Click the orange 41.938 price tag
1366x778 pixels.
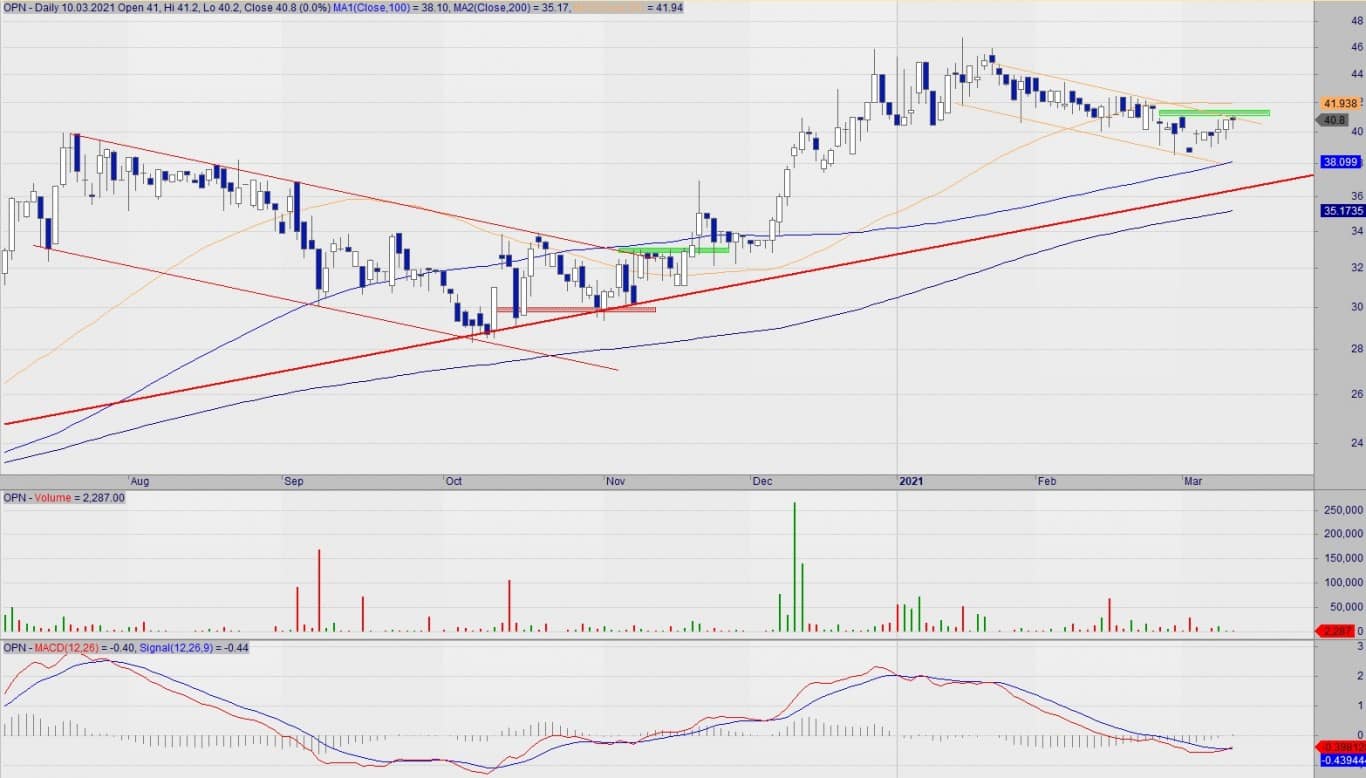1339,104
